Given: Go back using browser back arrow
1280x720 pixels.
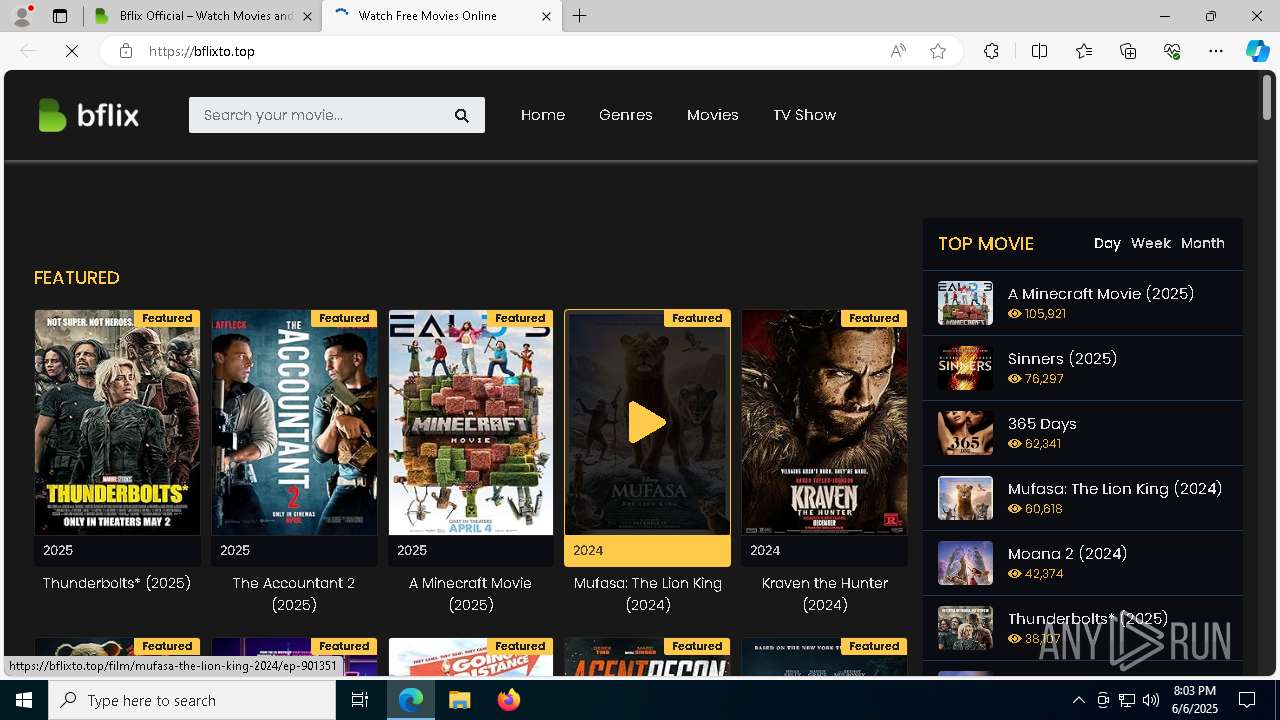Looking at the screenshot, I should [x=28, y=51].
